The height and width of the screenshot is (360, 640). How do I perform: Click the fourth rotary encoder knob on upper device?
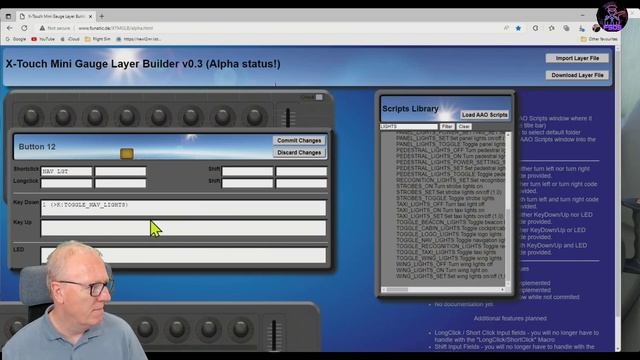127,117
